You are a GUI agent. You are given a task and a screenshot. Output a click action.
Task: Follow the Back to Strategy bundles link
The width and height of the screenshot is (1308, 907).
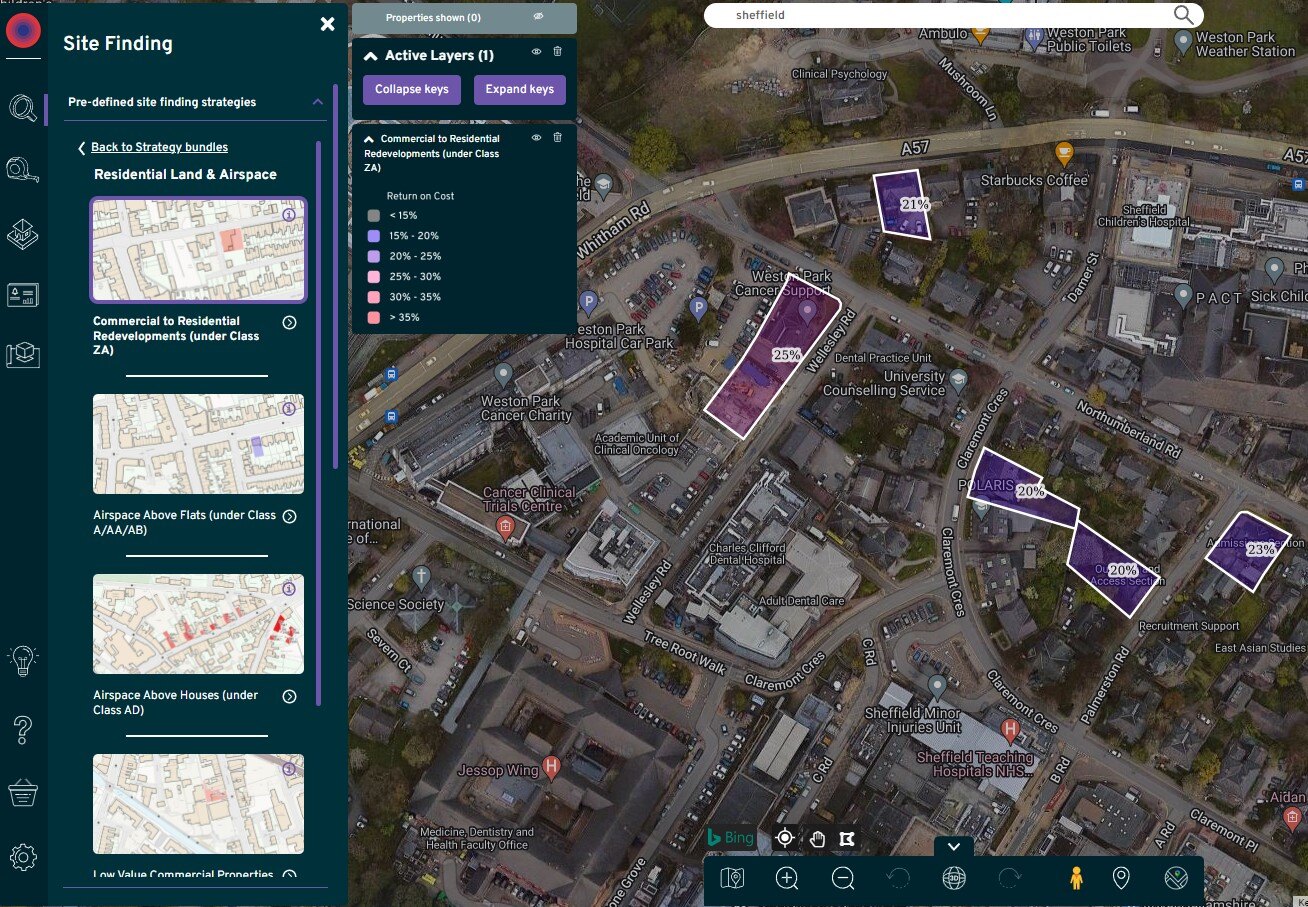point(160,147)
